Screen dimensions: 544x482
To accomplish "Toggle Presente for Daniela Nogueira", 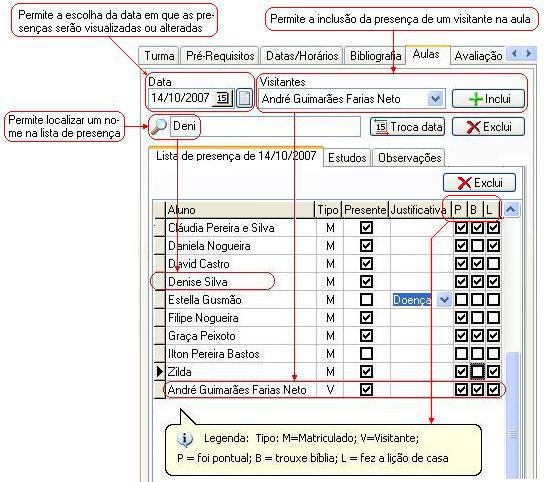I will 366,246.
